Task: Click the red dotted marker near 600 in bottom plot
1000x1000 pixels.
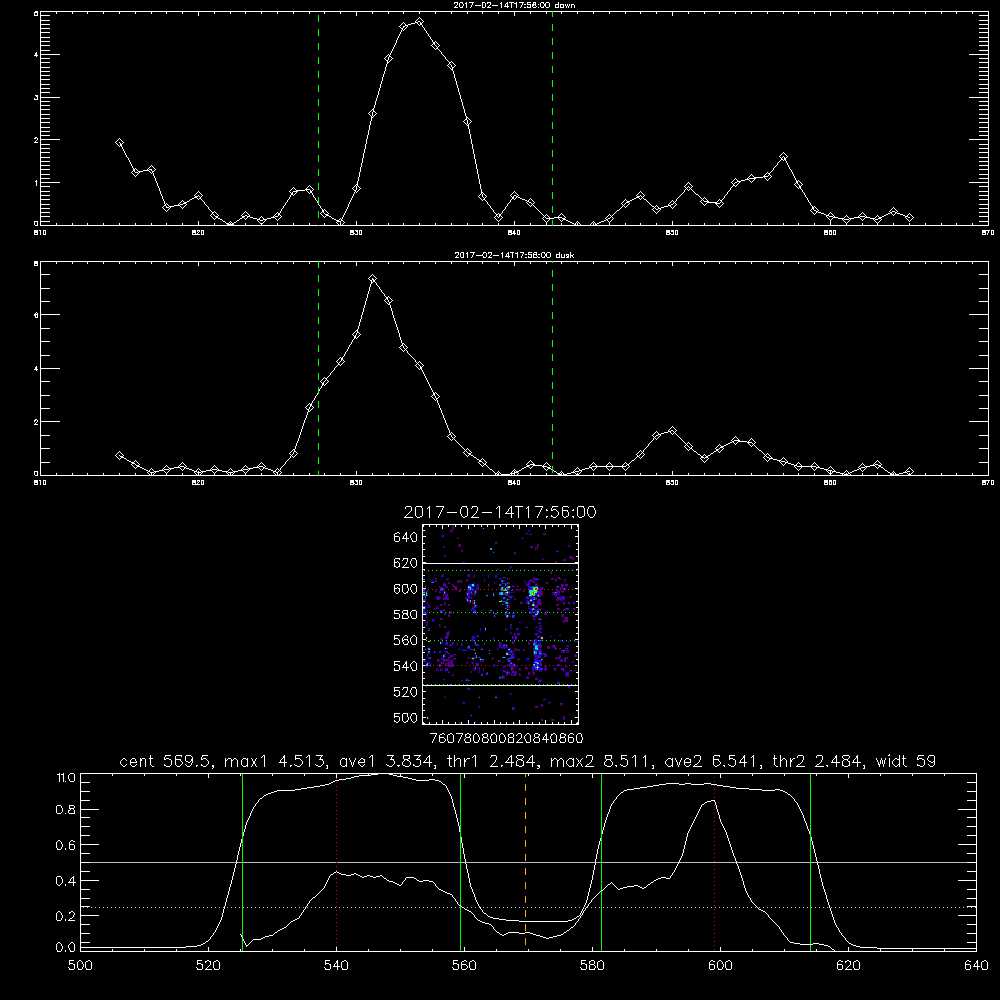Action: [714, 861]
